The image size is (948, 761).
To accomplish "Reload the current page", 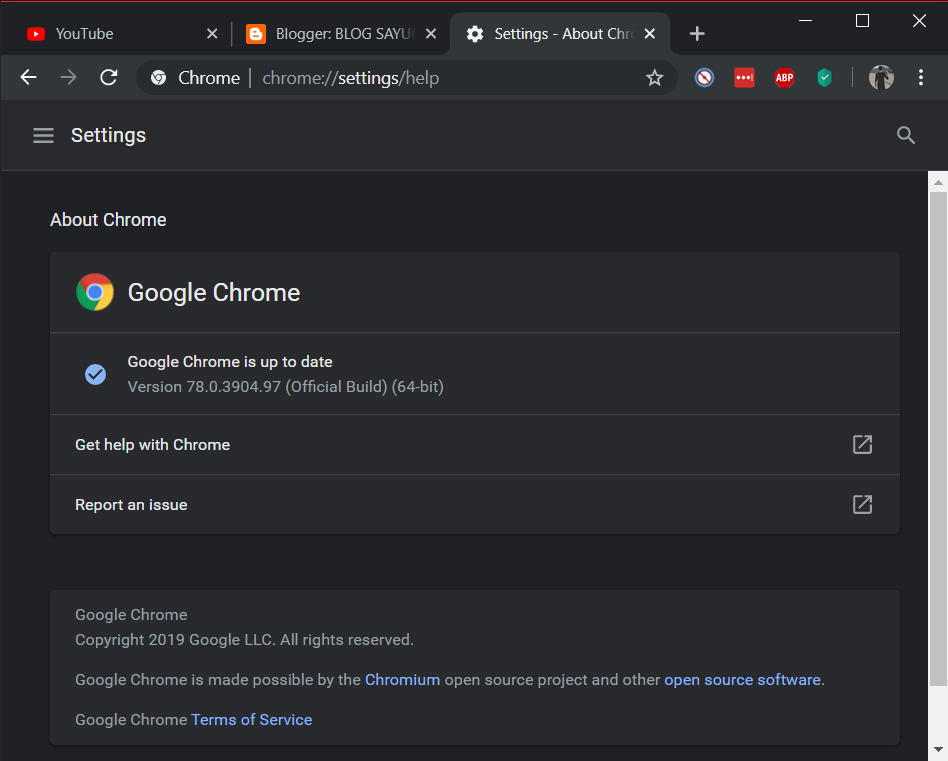I will click(x=109, y=78).
